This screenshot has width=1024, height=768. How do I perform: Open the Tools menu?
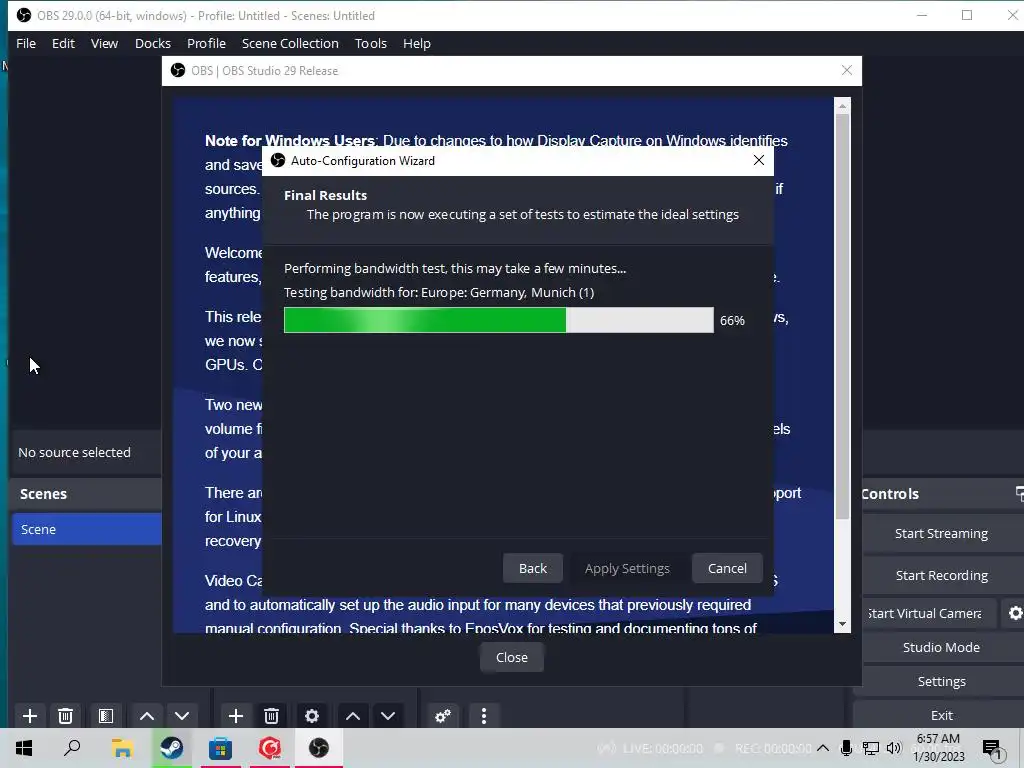click(371, 43)
